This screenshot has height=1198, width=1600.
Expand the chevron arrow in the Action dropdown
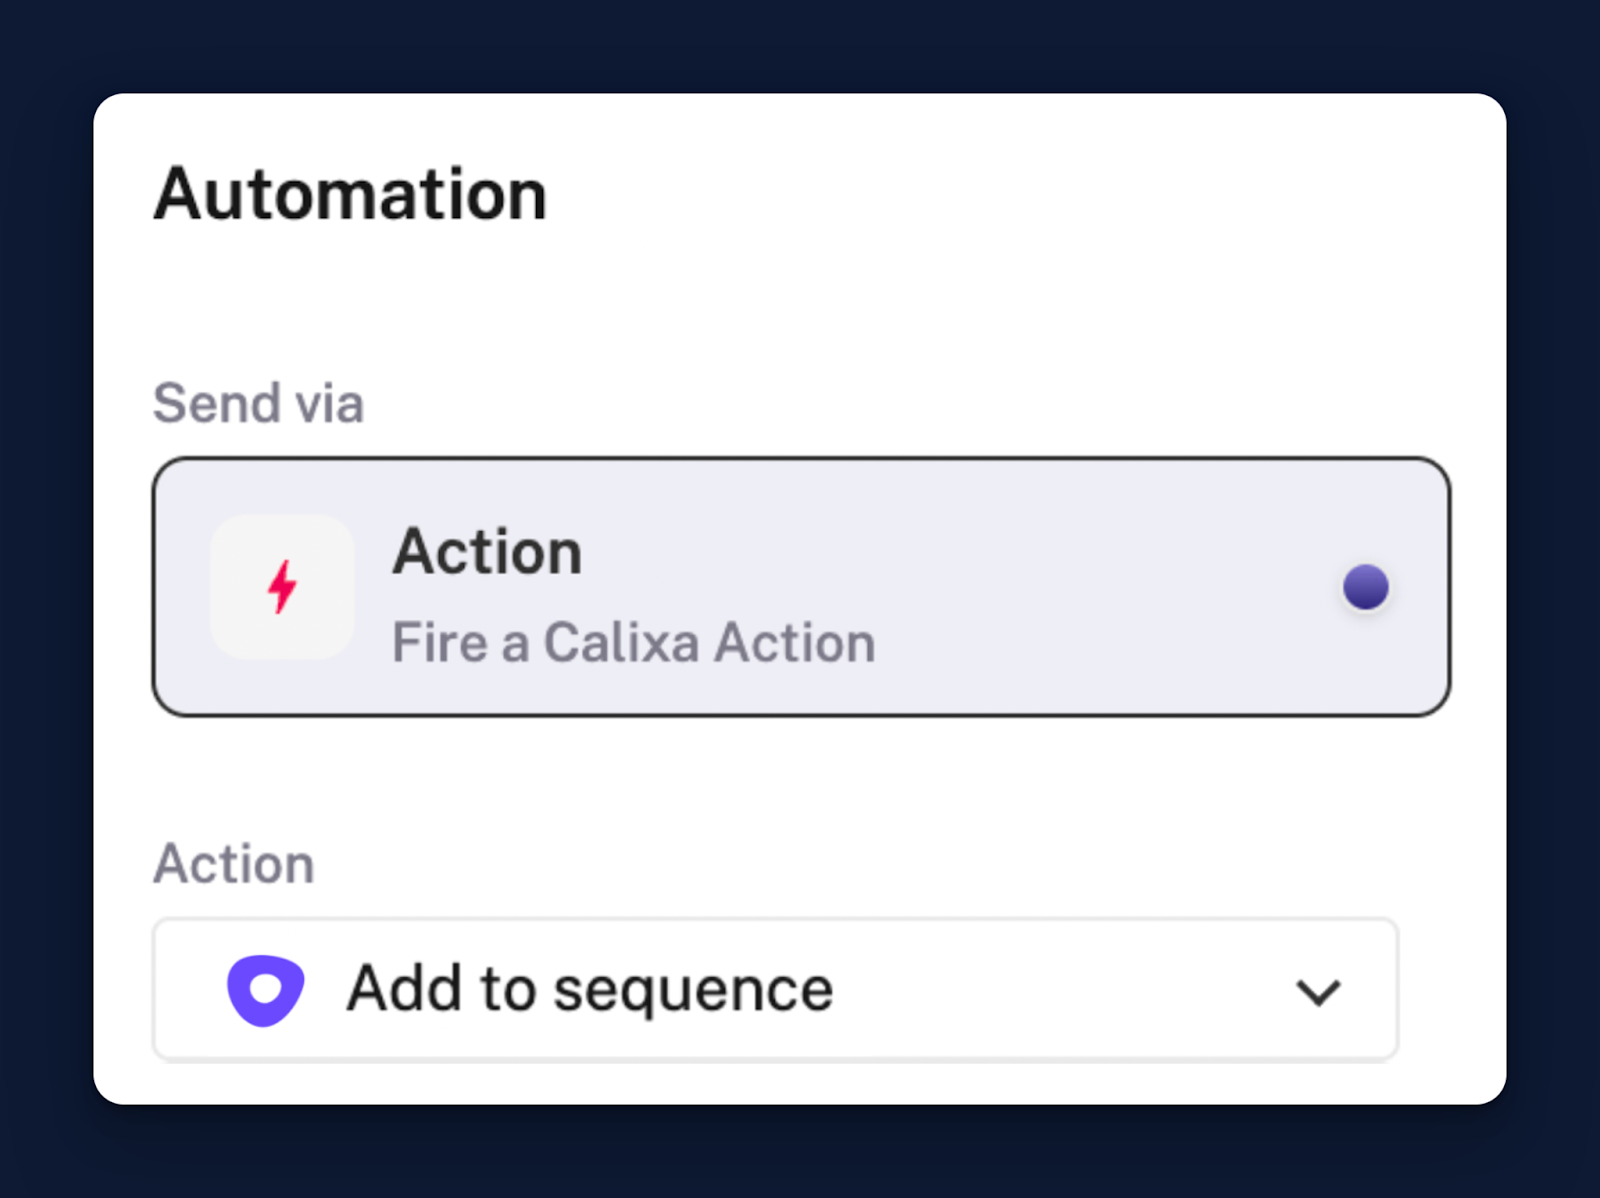(x=1318, y=992)
